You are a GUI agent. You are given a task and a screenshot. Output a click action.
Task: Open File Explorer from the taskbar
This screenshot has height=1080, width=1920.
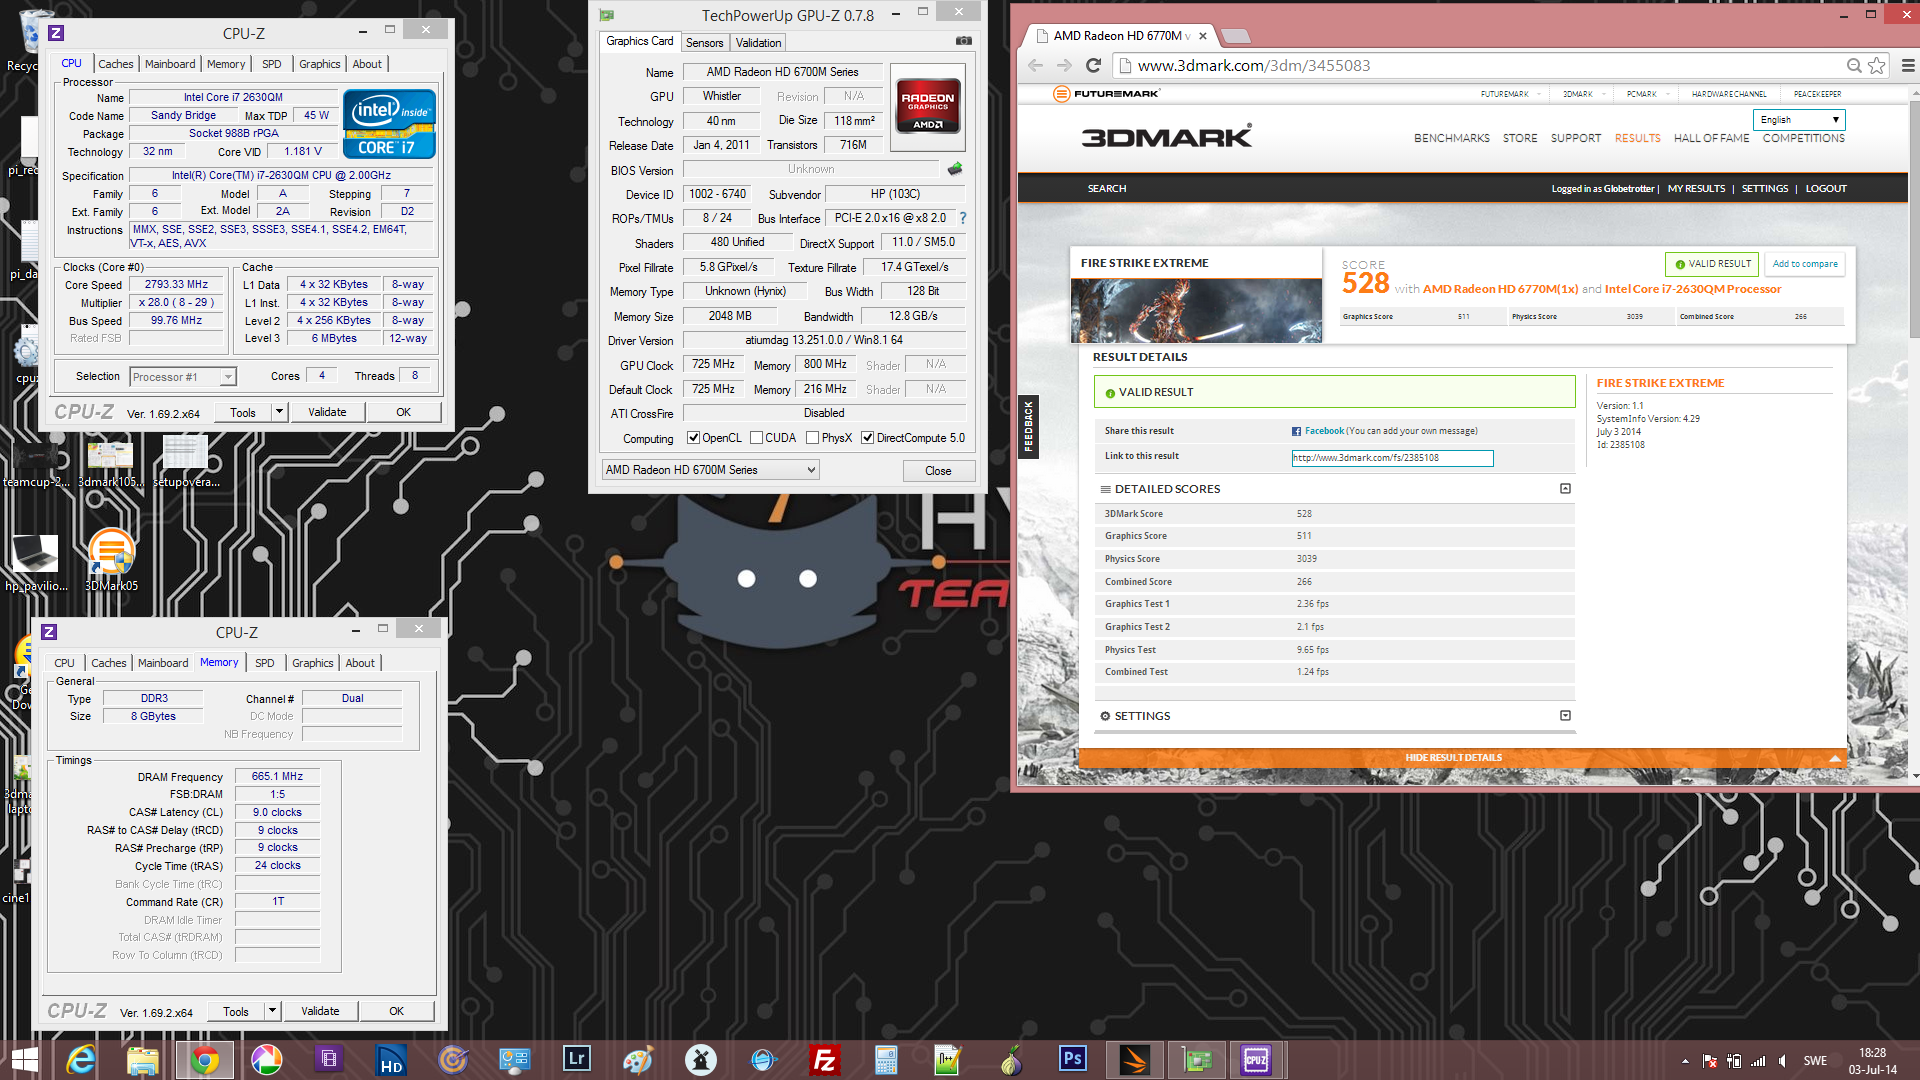[142, 1060]
